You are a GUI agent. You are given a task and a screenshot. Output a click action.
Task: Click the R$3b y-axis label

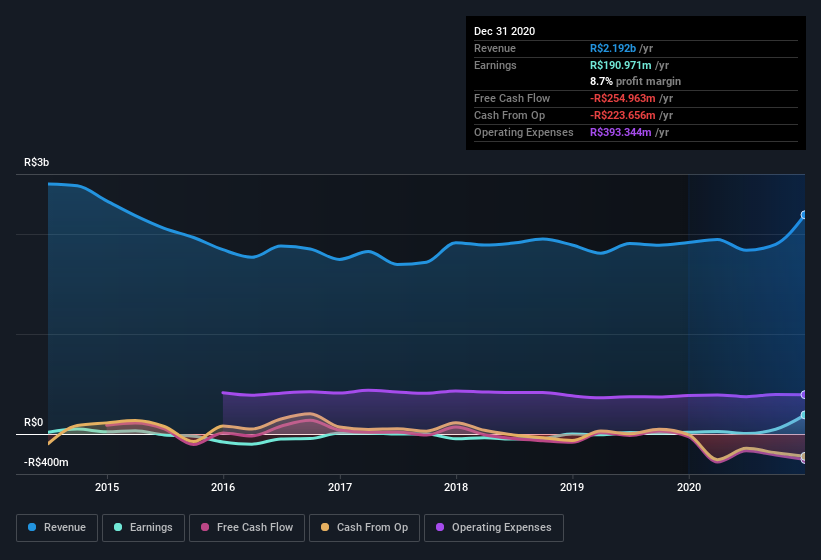[x=37, y=162]
